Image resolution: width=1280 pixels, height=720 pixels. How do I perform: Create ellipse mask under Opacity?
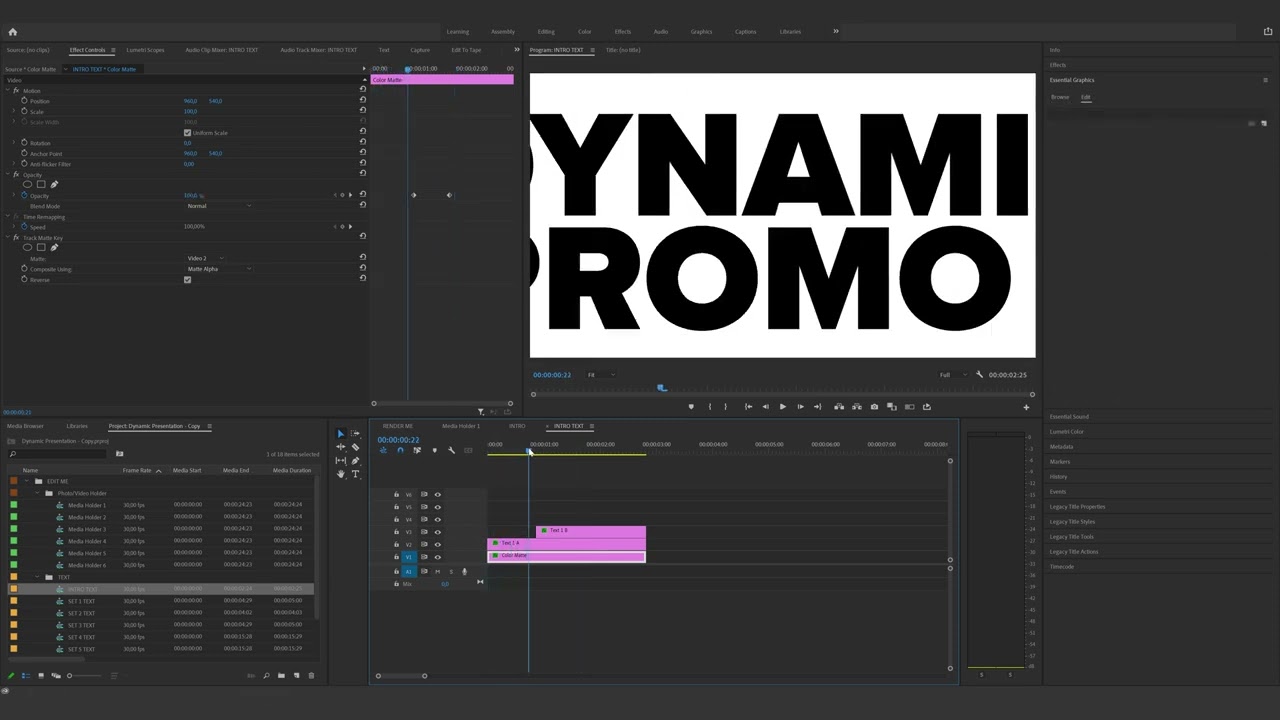coord(27,184)
